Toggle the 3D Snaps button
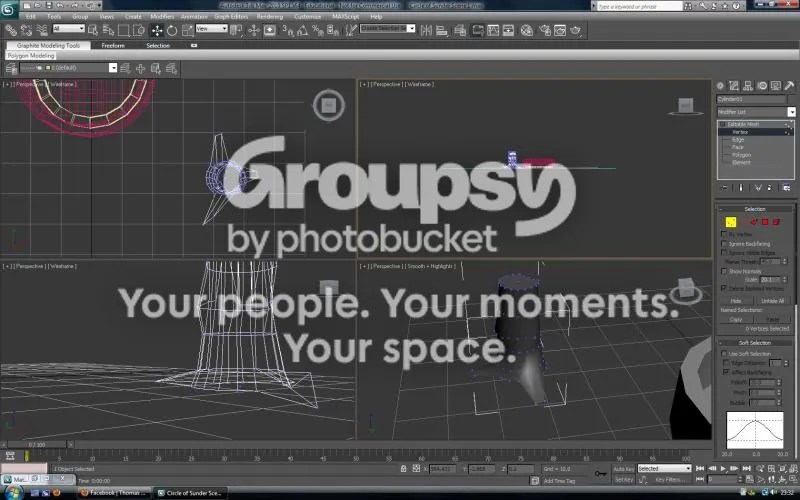 pos(288,31)
